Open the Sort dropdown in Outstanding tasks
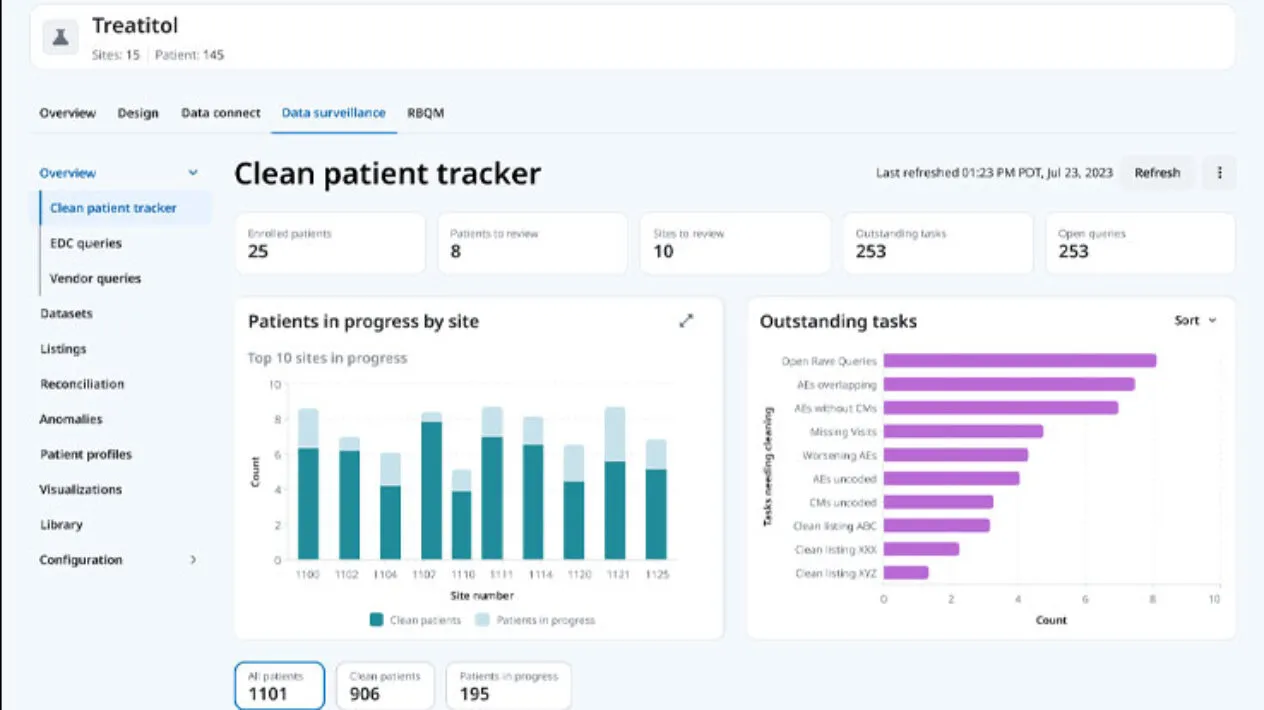The image size is (1264, 710). coord(1193,320)
